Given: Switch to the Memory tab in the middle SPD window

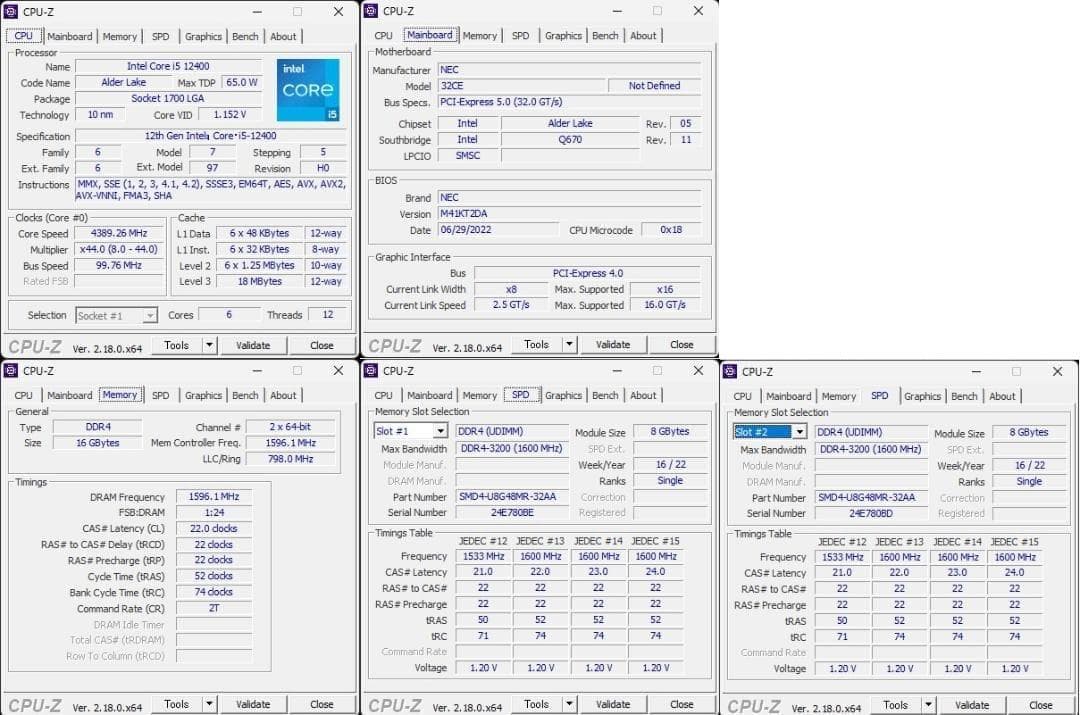Looking at the screenshot, I should click(480, 395).
